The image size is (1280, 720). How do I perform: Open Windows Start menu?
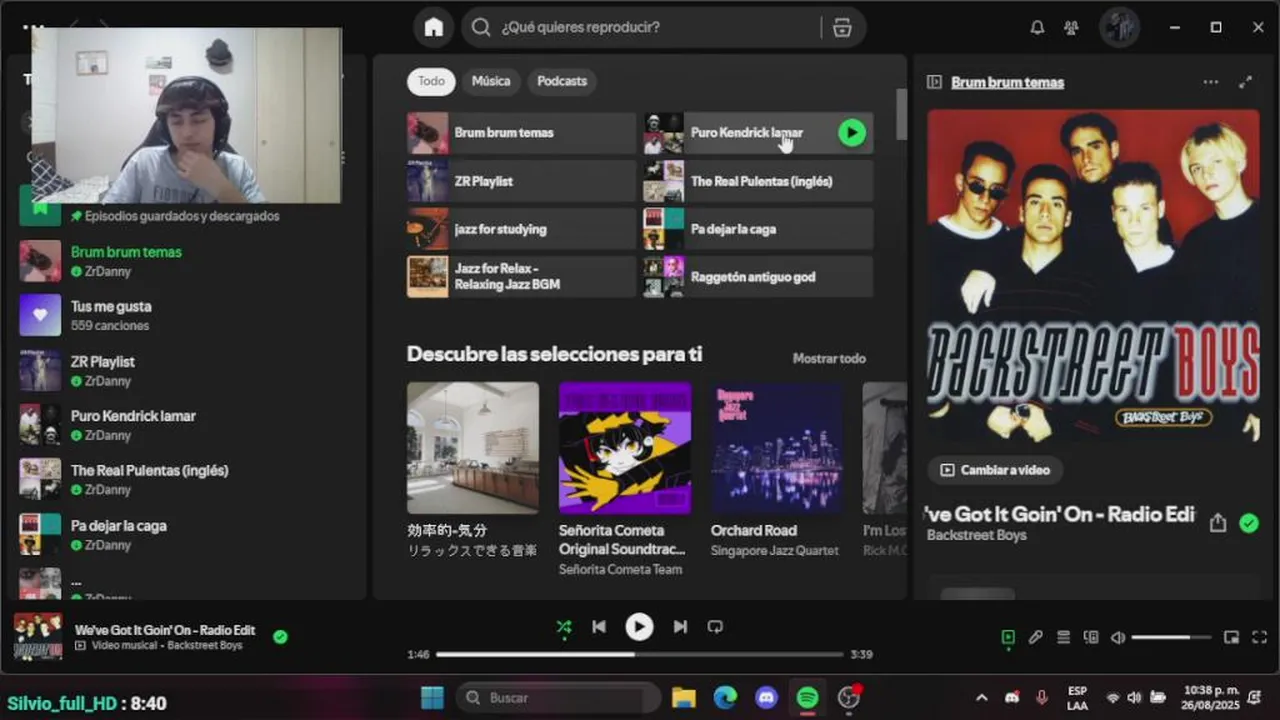[x=432, y=697]
